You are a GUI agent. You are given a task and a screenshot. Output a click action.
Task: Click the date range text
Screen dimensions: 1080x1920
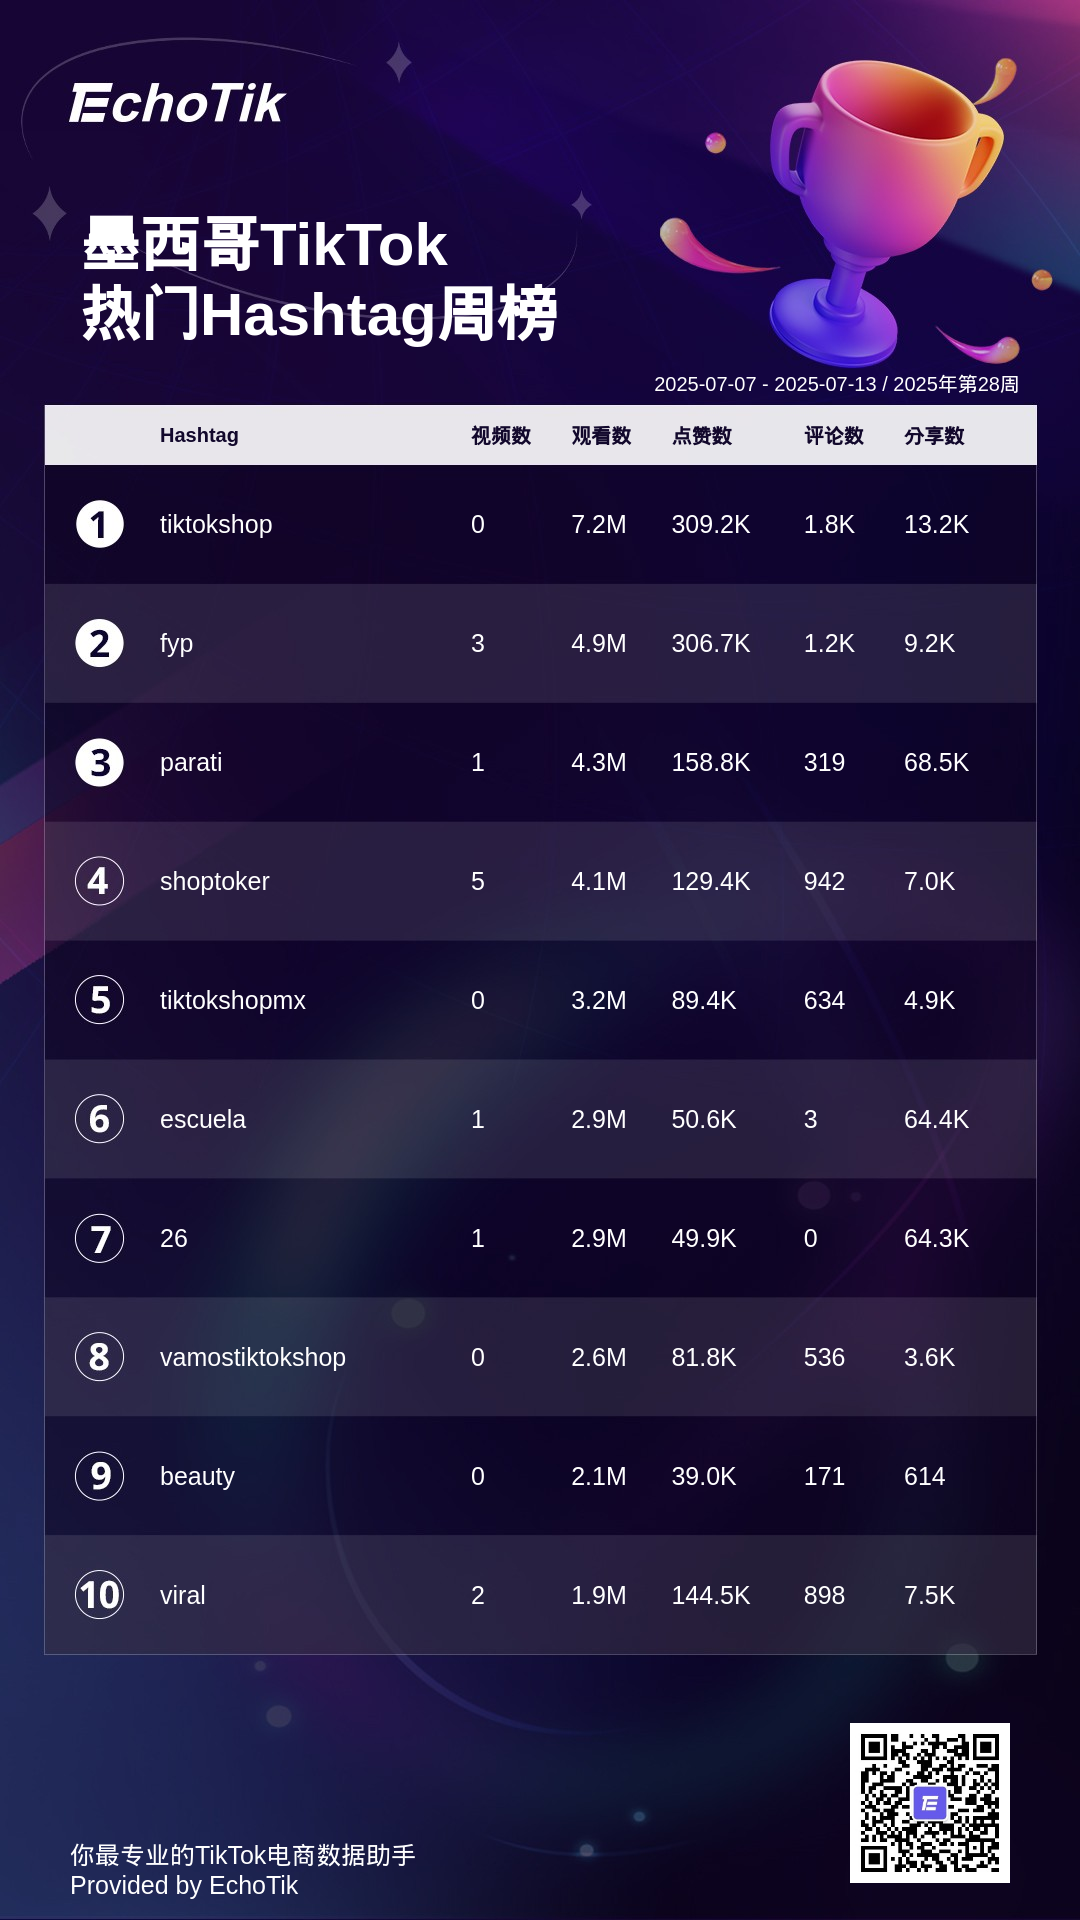(836, 385)
